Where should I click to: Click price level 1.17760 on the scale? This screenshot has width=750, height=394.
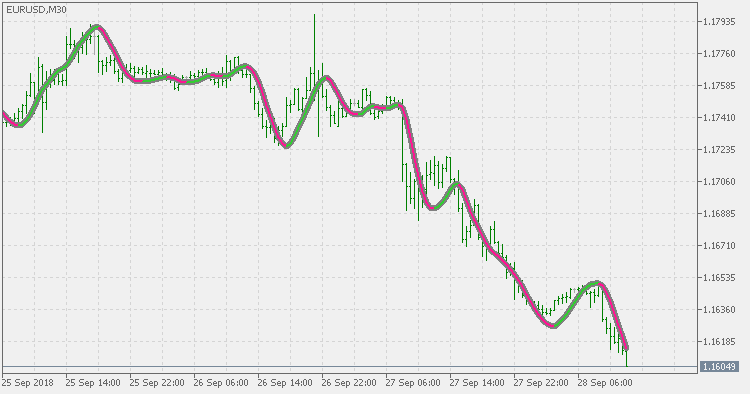point(719,54)
